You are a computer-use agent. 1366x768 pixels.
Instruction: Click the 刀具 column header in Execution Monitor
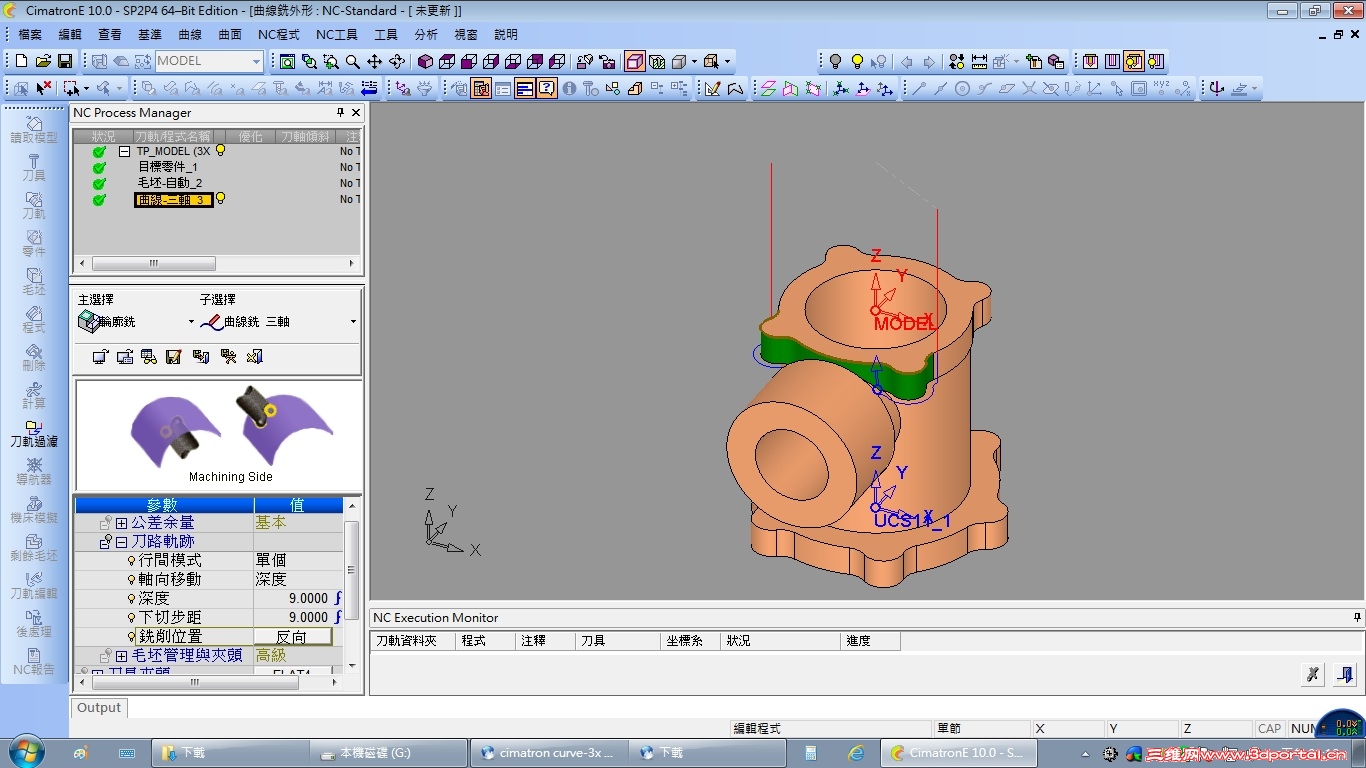618,641
